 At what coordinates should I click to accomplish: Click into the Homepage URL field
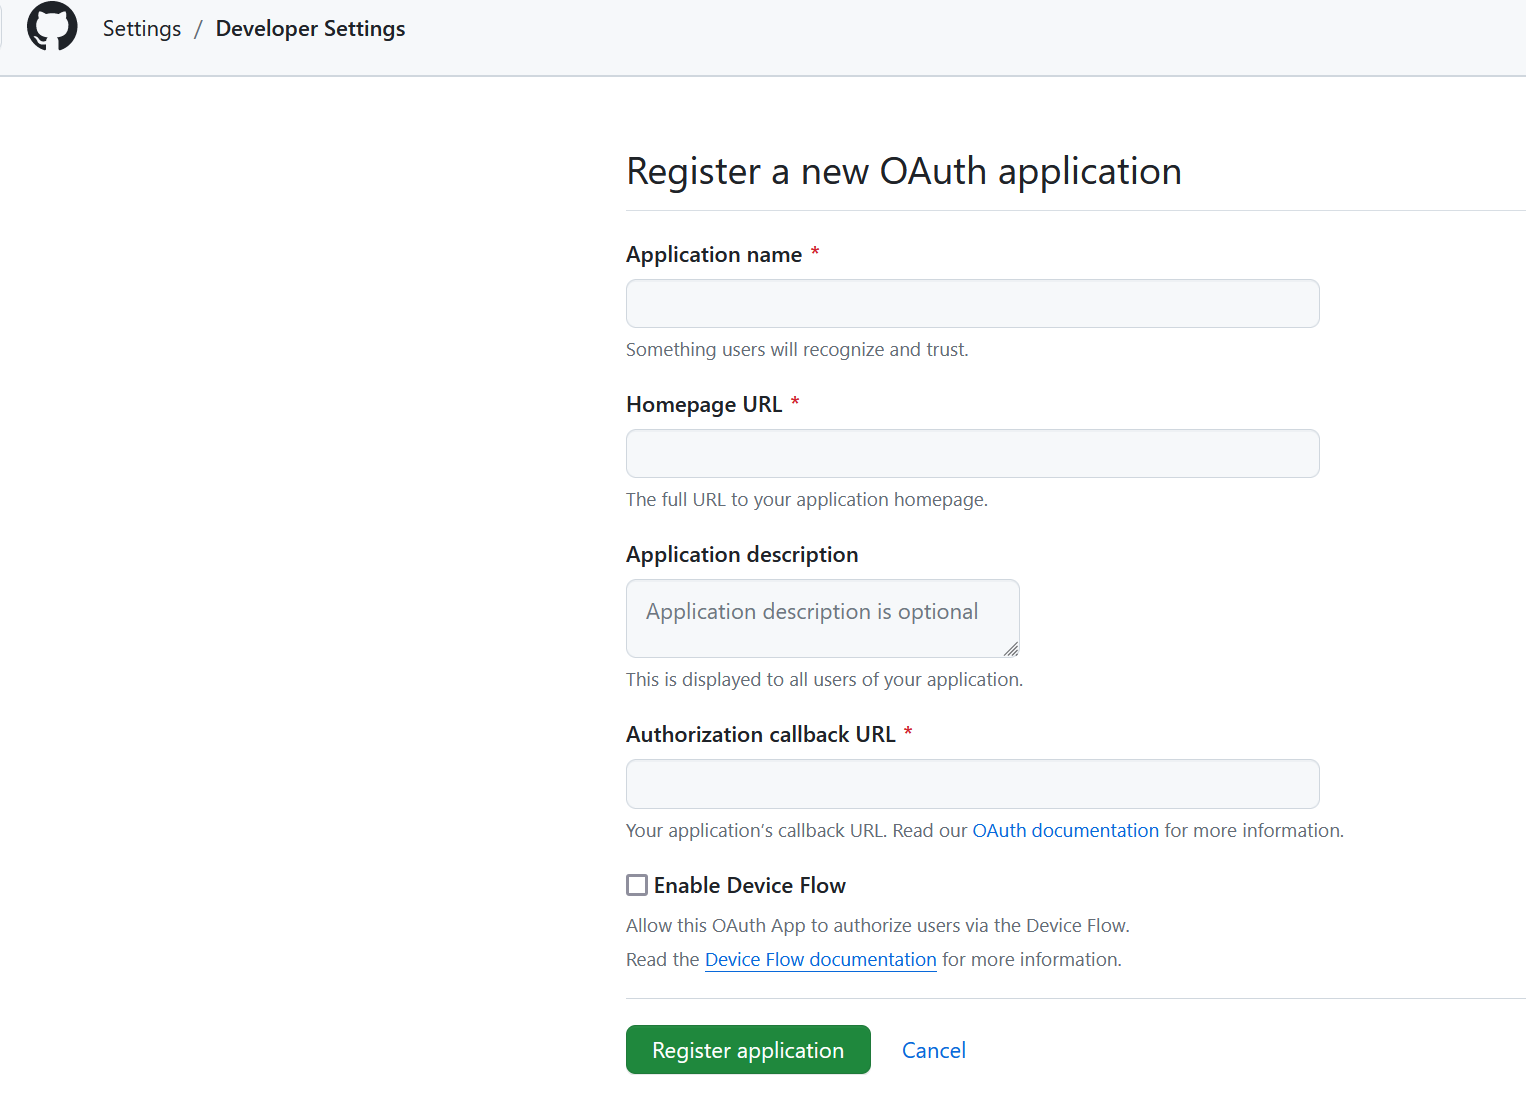click(972, 454)
